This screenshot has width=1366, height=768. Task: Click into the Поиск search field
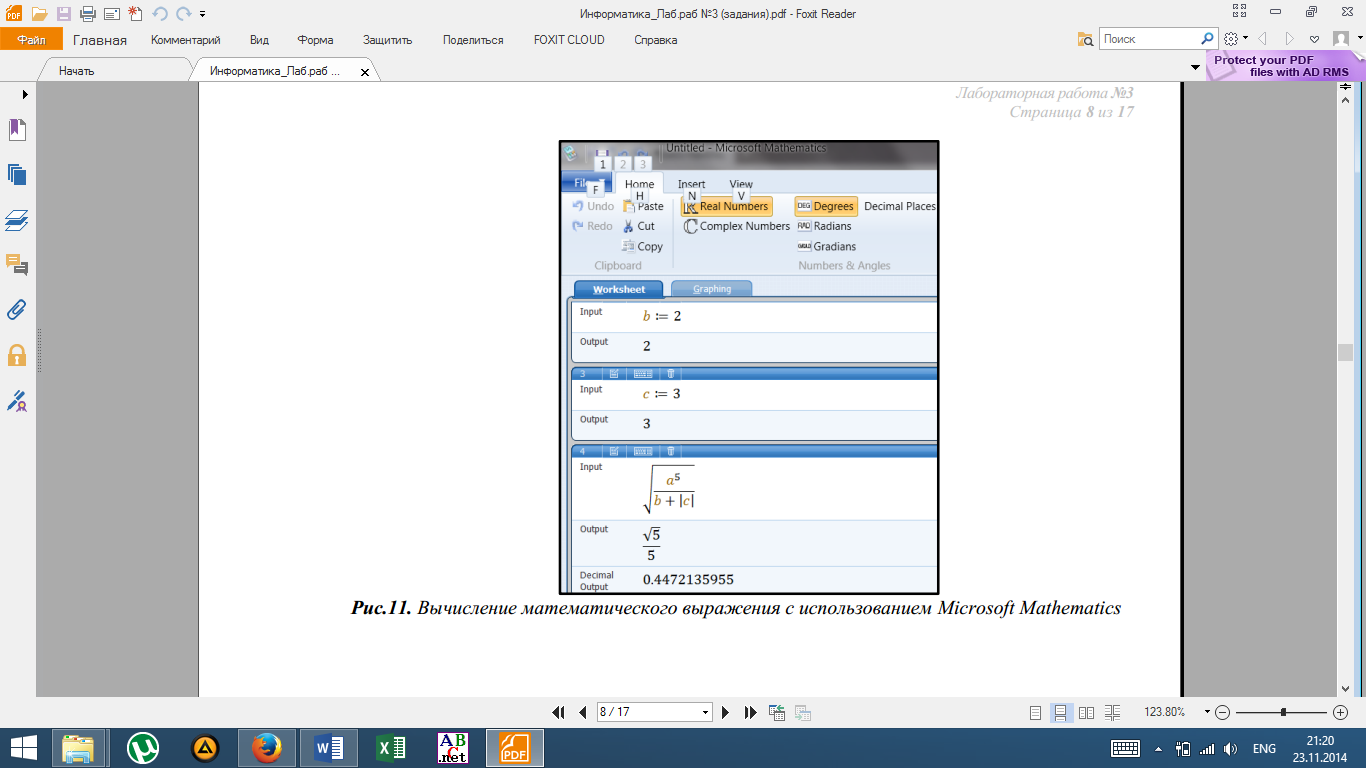tap(1150, 39)
